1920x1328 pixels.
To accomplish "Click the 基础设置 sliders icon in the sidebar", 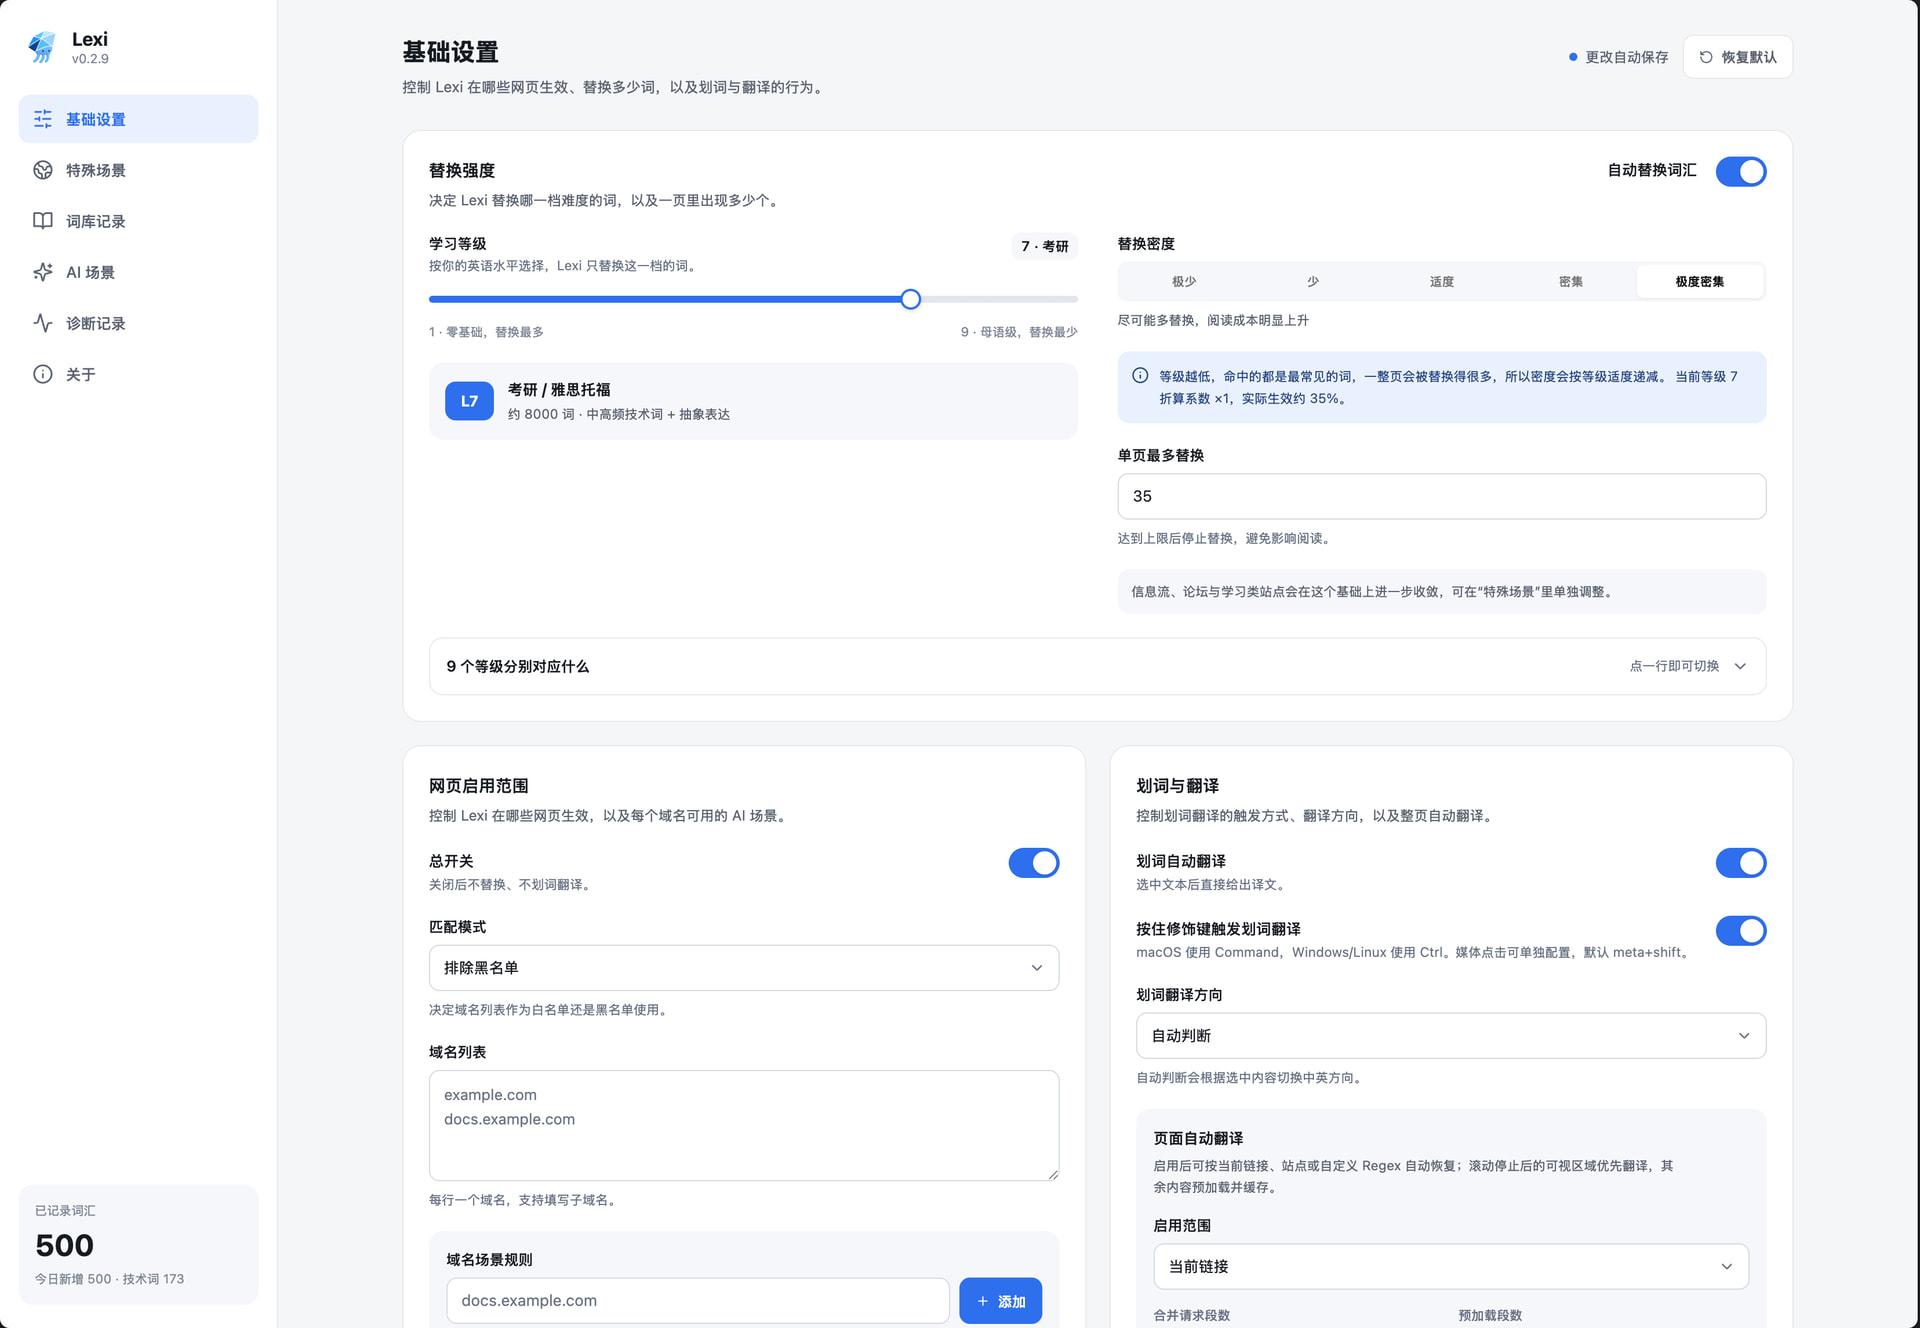I will tap(43, 119).
